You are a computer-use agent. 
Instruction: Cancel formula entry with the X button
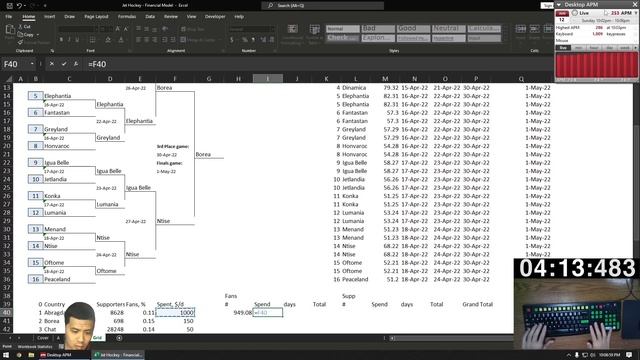(51, 64)
